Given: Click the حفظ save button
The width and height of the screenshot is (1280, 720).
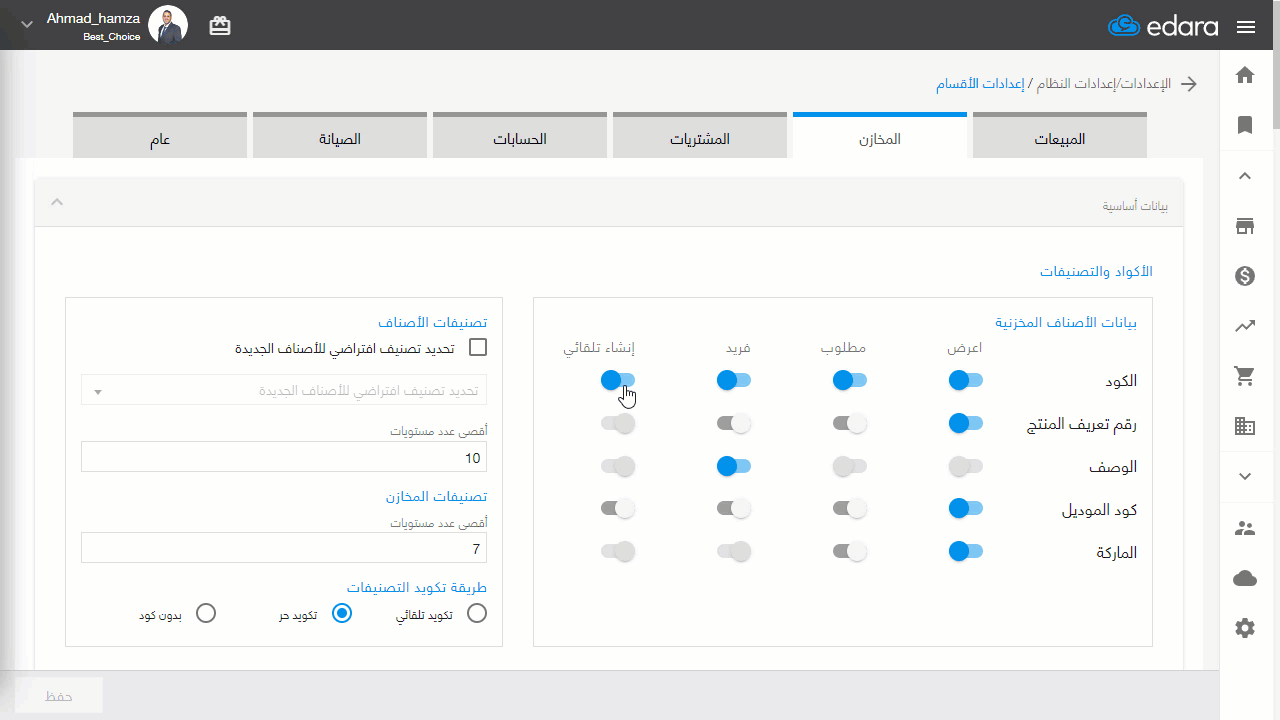Looking at the screenshot, I should point(59,696).
